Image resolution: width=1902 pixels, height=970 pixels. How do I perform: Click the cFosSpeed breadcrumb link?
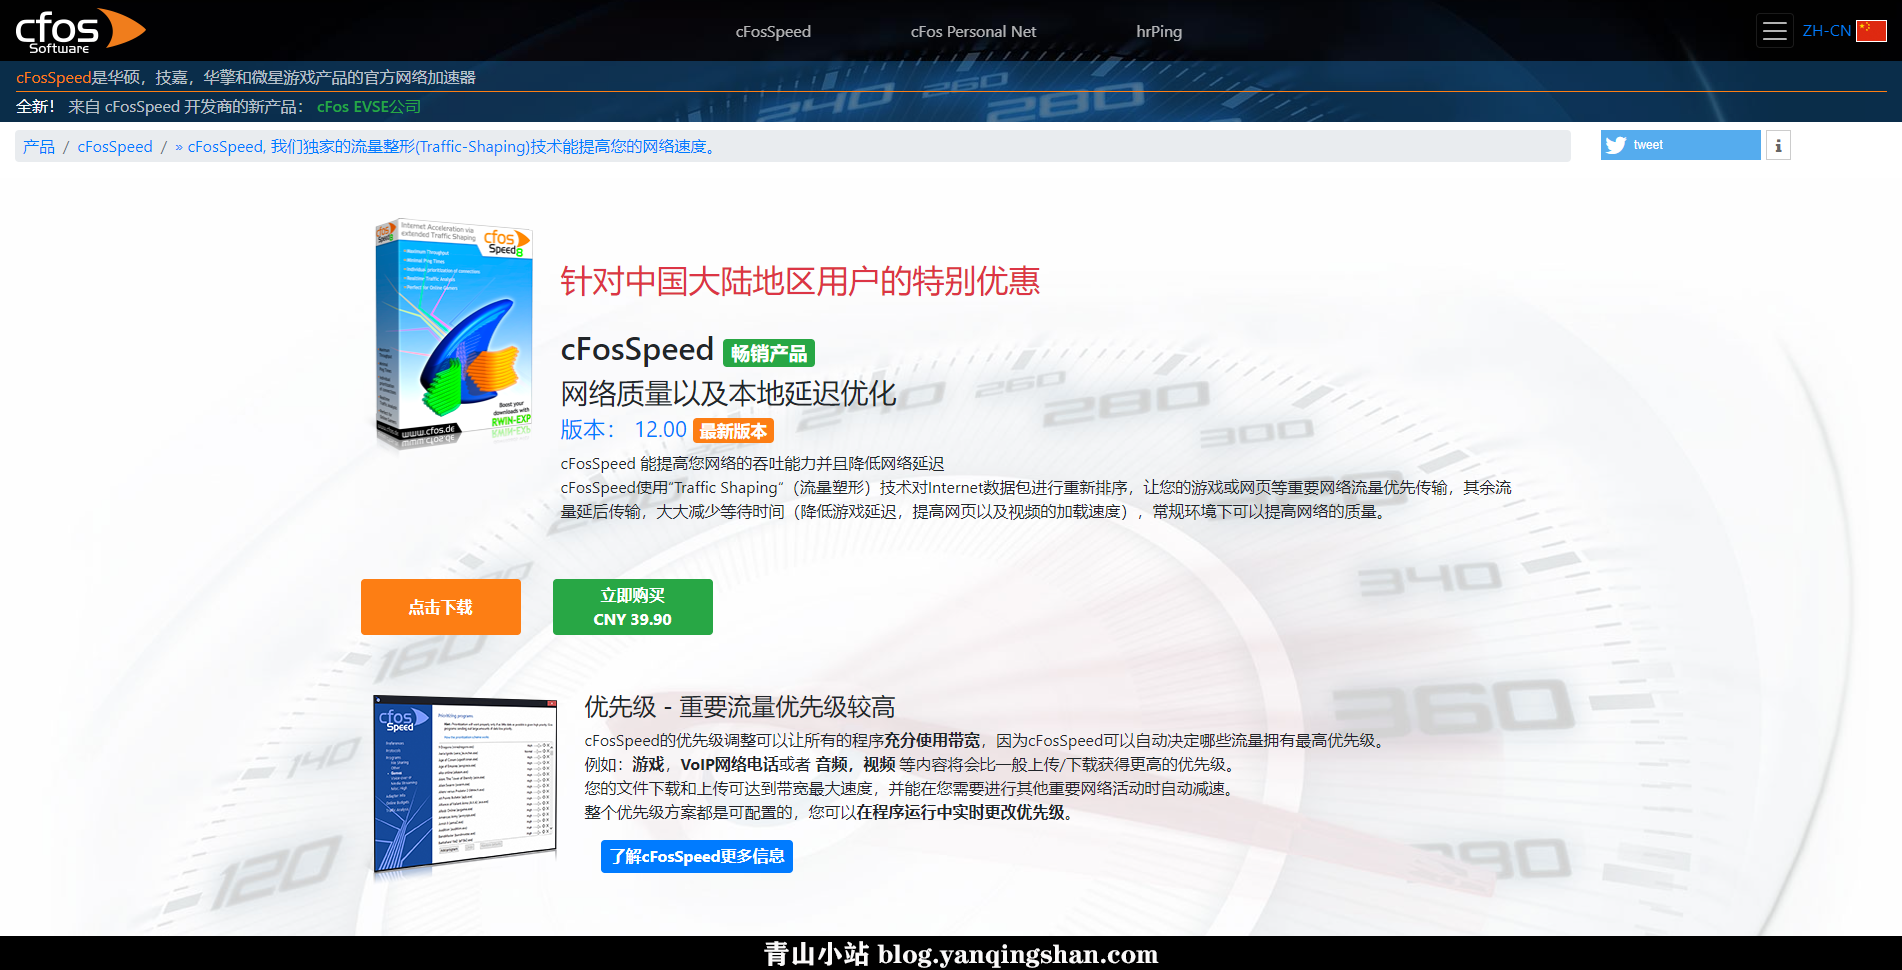click(115, 146)
